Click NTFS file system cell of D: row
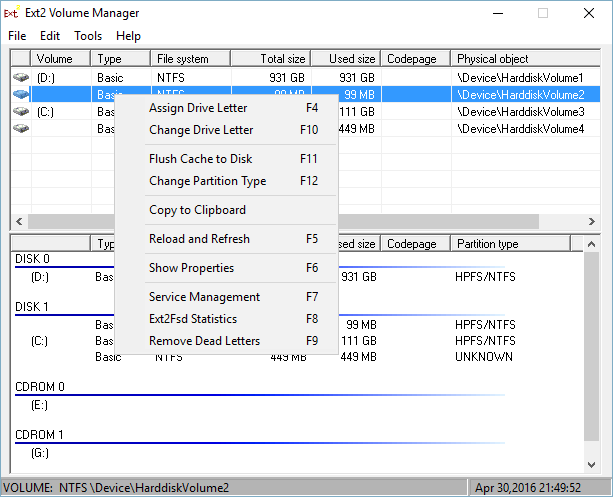Viewport: 613px width, 497px height. (x=171, y=78)
